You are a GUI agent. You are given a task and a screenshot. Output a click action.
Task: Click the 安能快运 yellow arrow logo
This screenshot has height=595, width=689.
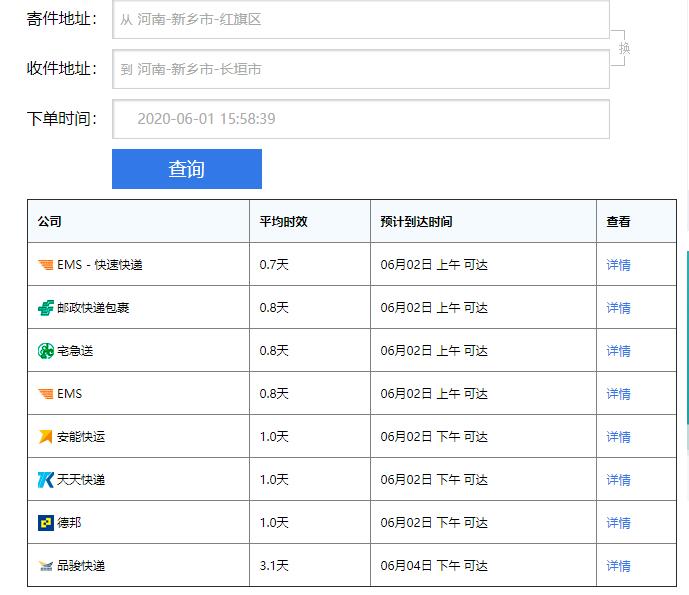pyautogui.click(x=46, y=436)
